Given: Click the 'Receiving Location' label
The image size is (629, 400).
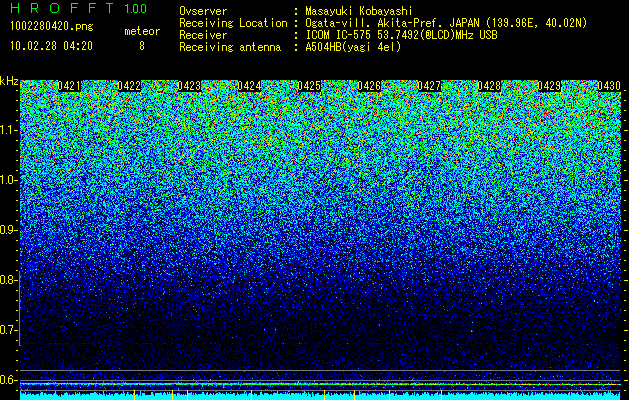Looking at the screenshot, I should point(233,23).
